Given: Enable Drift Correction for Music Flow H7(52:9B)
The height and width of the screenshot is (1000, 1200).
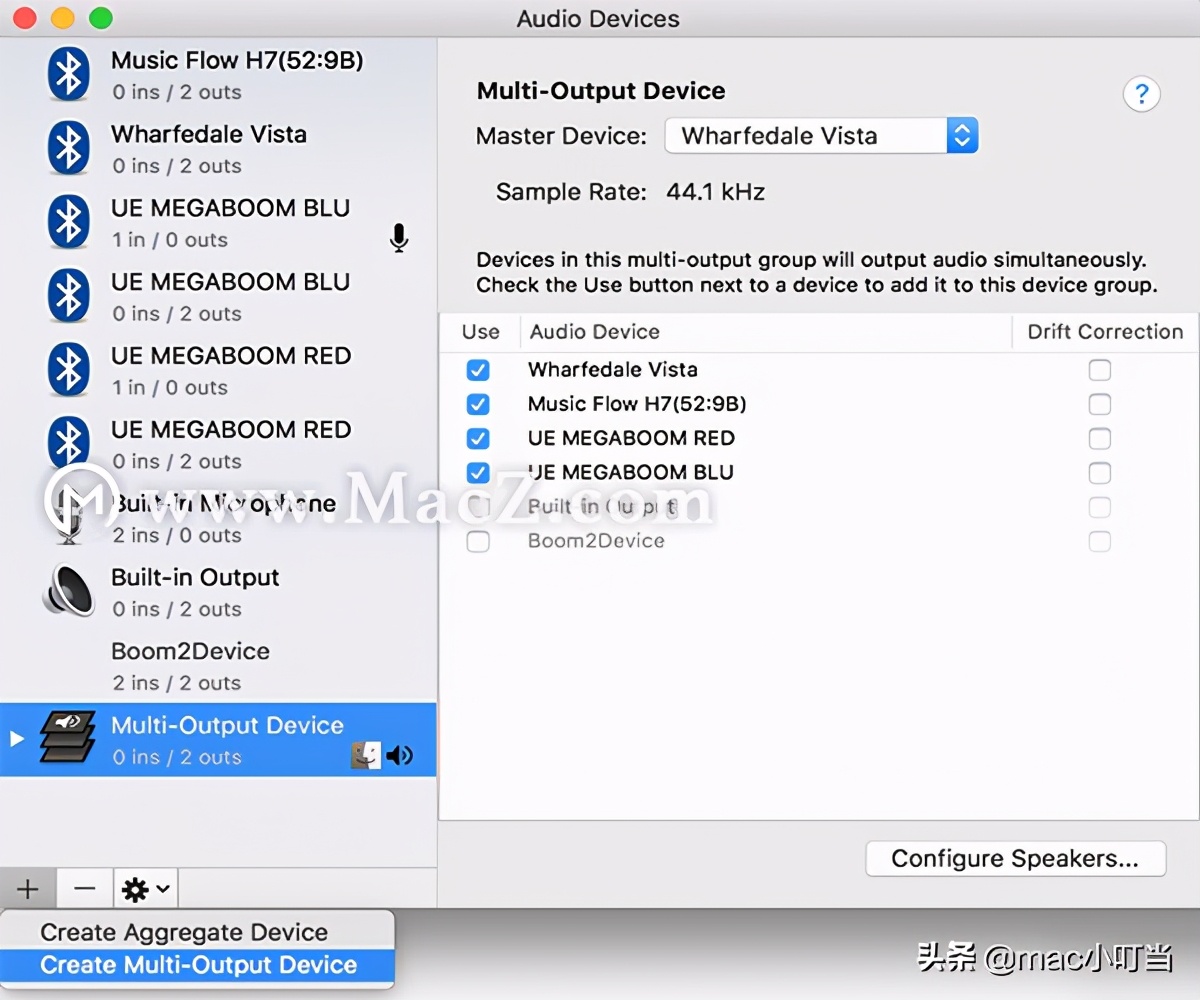Looking at the screenshot, I should pyautogui.click(x=1100, y=404).
